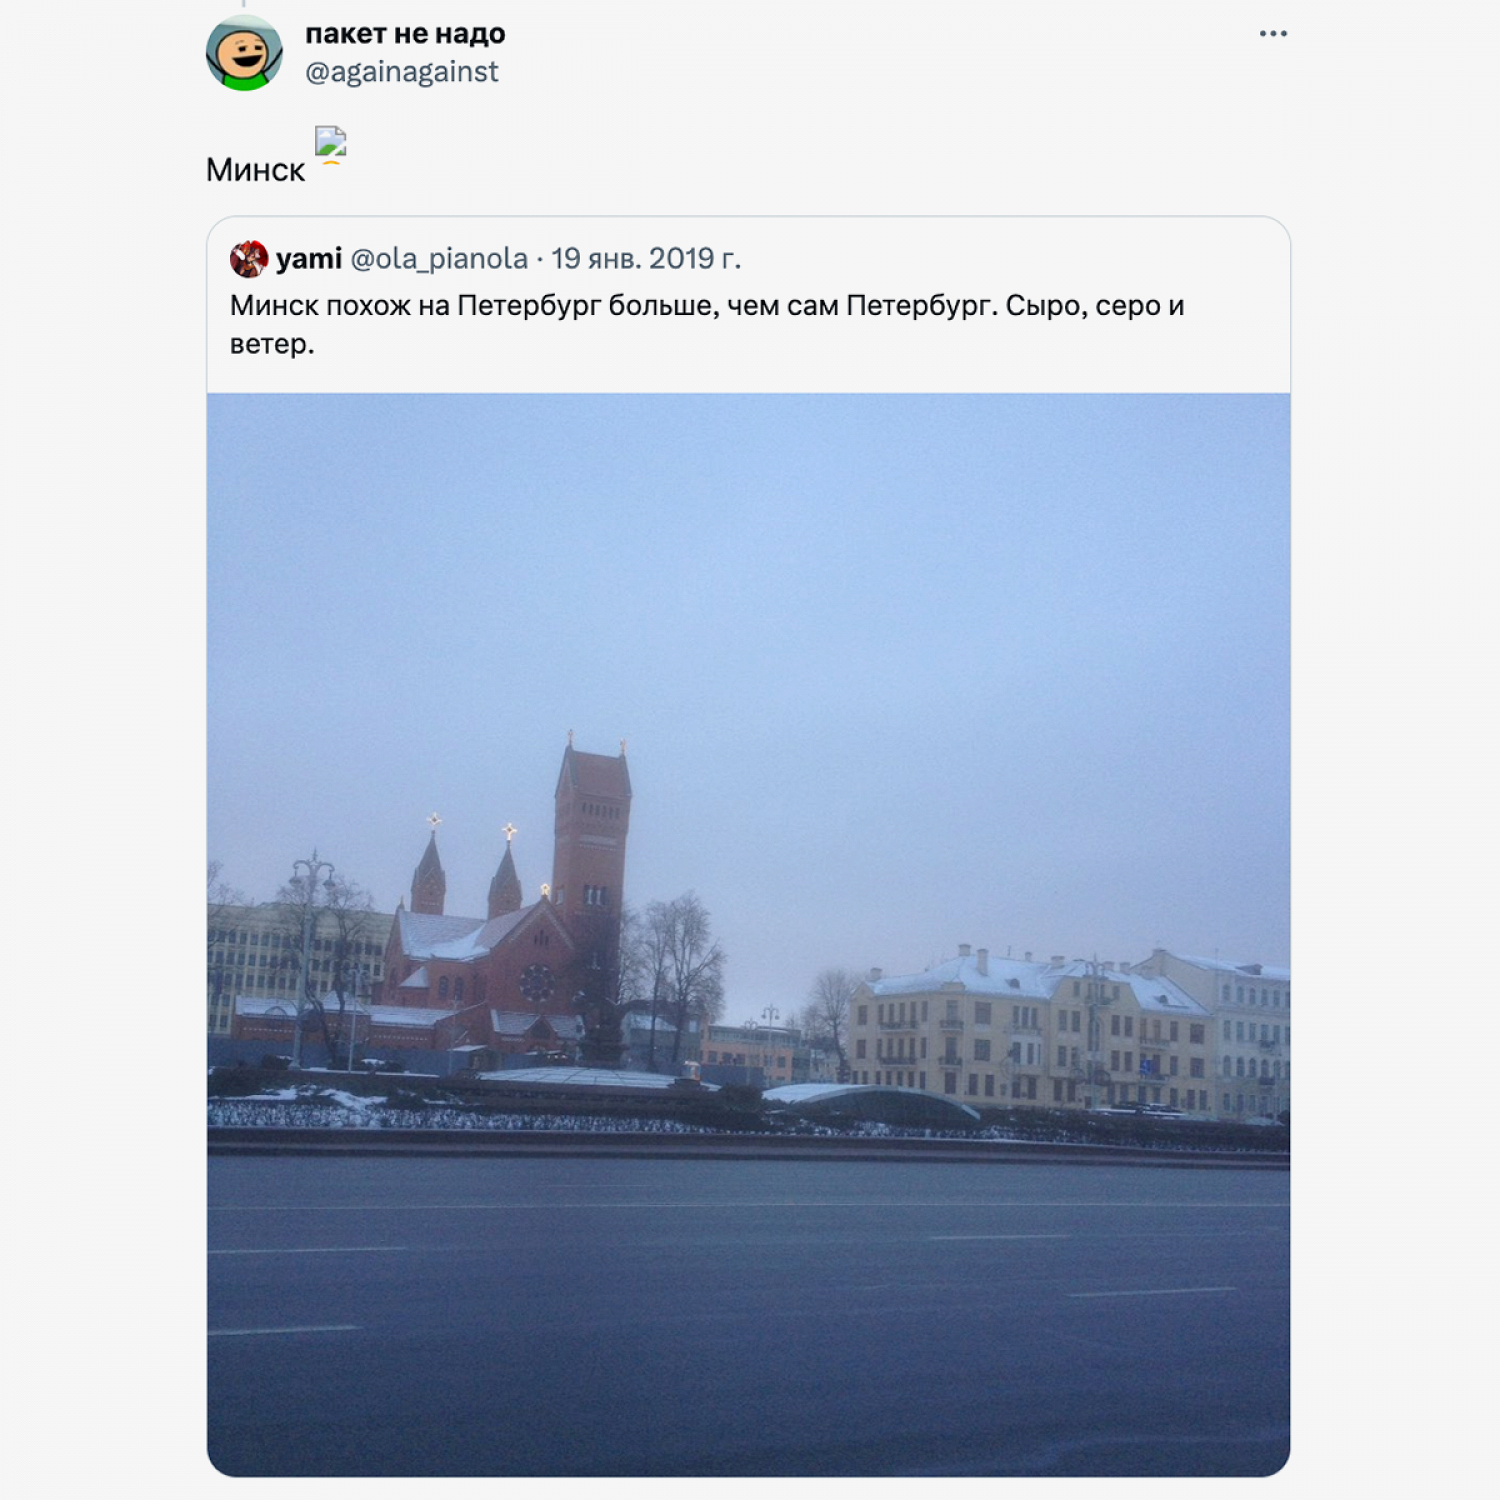The width and height of the screenshot is (1500, 1500).
Task: Visit the @againagainst handle link
Action: click(401, 72)
